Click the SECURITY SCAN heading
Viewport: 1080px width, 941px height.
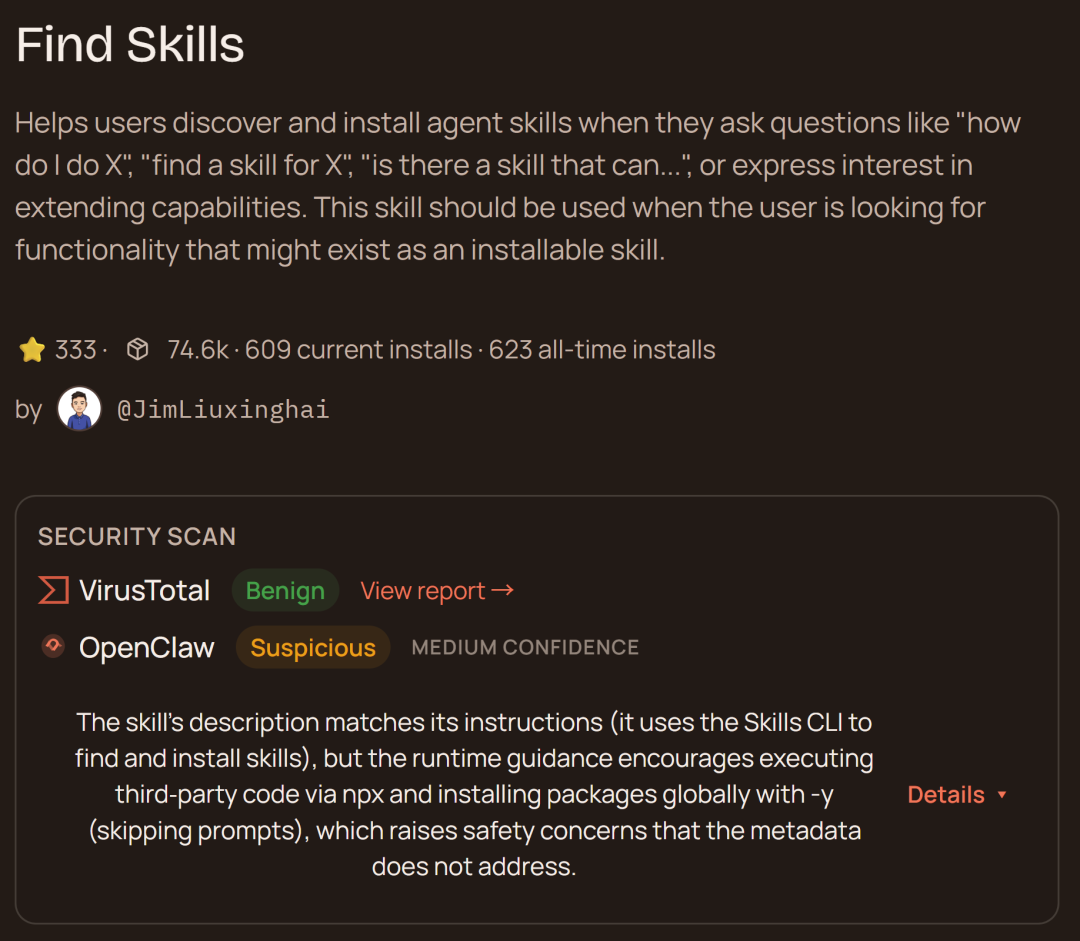pos(137,537)
